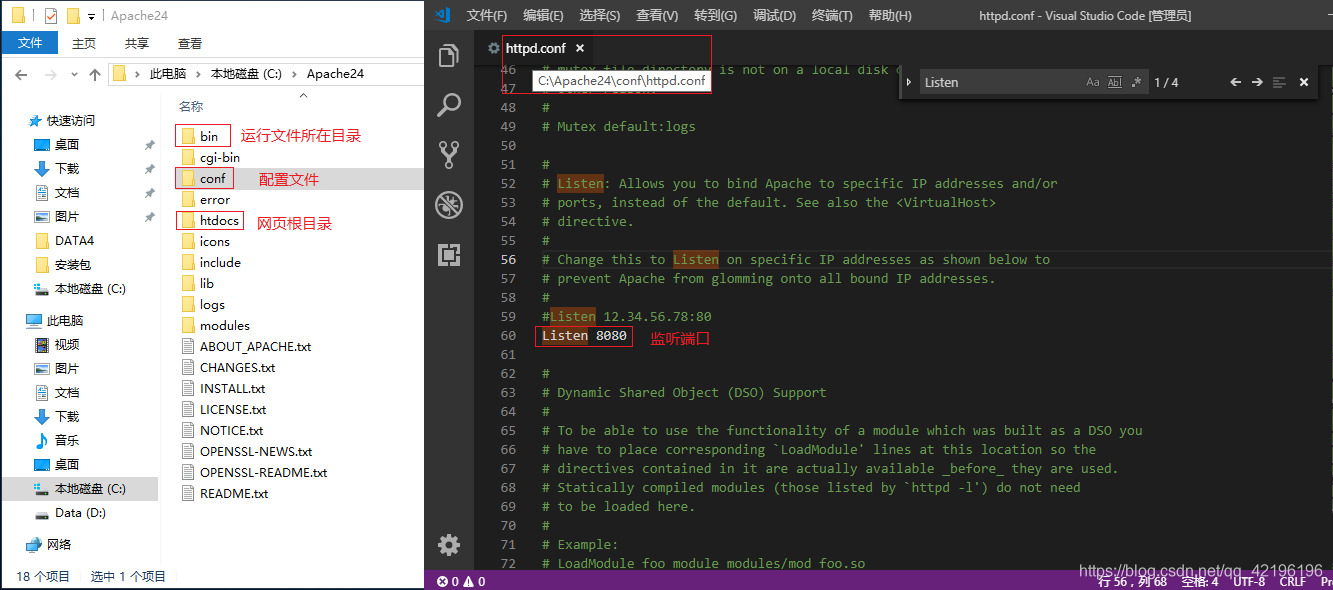The height and width of the screenshot is (590, 1333).
Task: Open the Explorer view in VS Code activity bar
Action: (x=449, y=56)
